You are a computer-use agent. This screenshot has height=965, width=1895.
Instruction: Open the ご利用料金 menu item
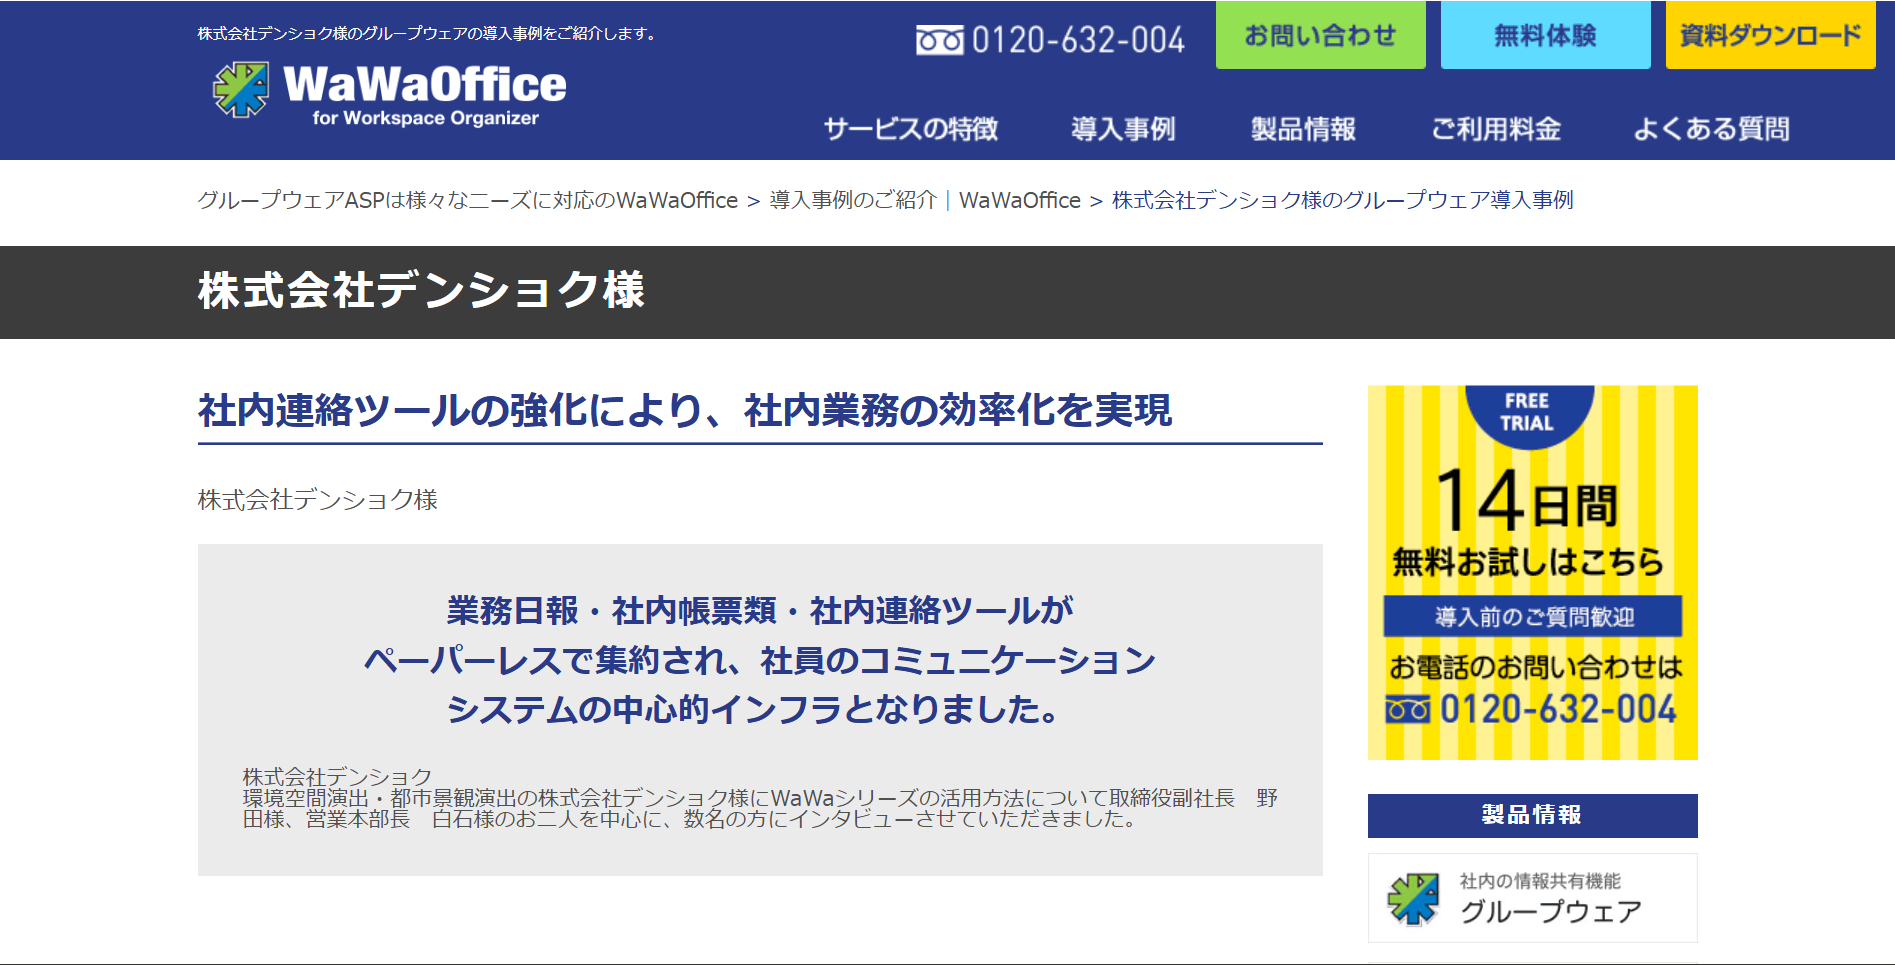coord(1496,129)
